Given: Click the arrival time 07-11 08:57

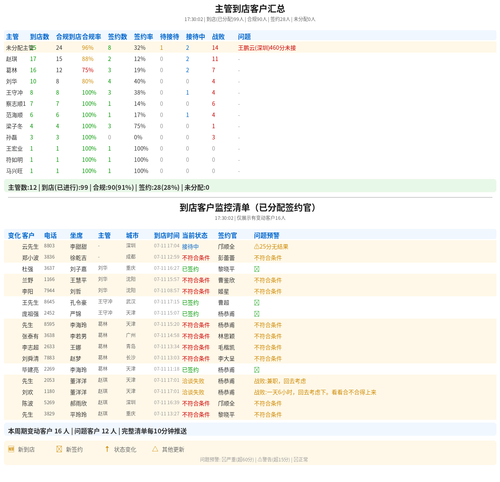Looking at the screenshot, I should [x=167, y=290].
